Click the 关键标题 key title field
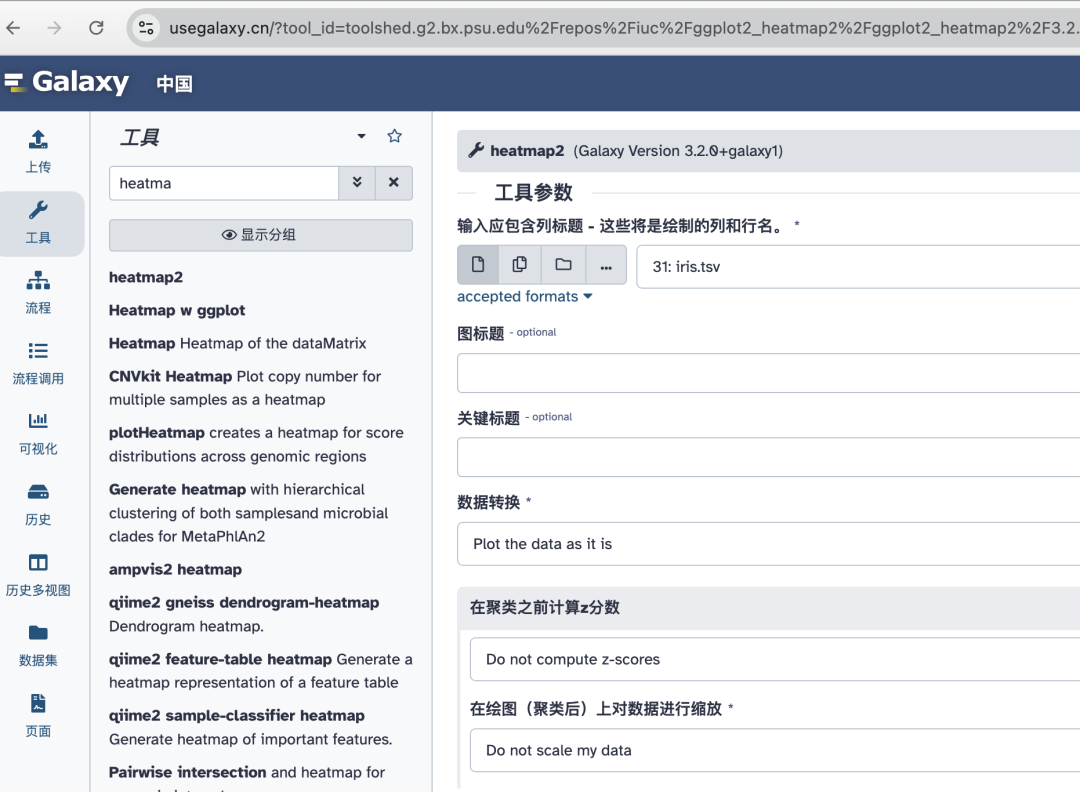Image resolution: width=1080 pixels, height=792 pixels. point(769,457)
